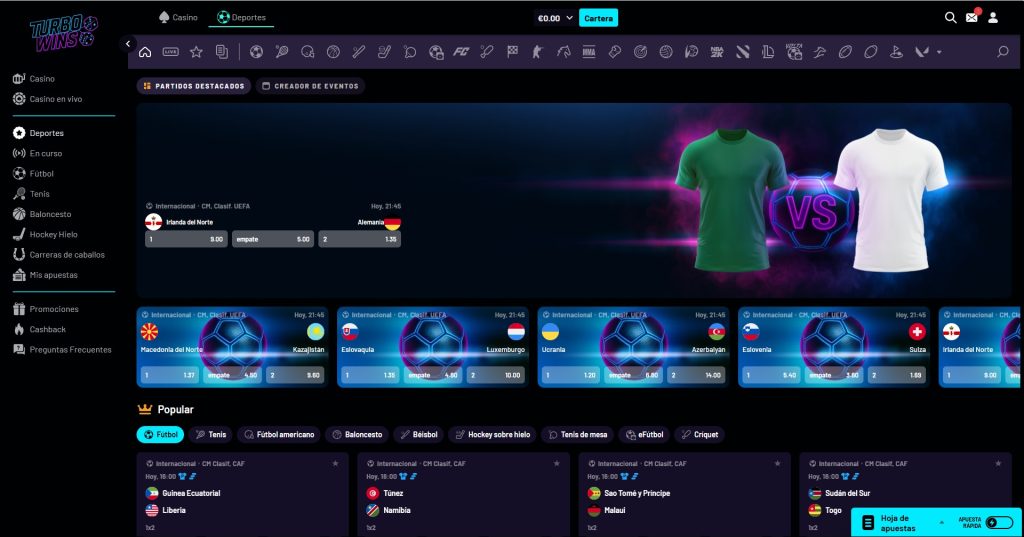Click the home icon in sports toolbar
Screen dimensions: 1024x537
click(145, 52)
